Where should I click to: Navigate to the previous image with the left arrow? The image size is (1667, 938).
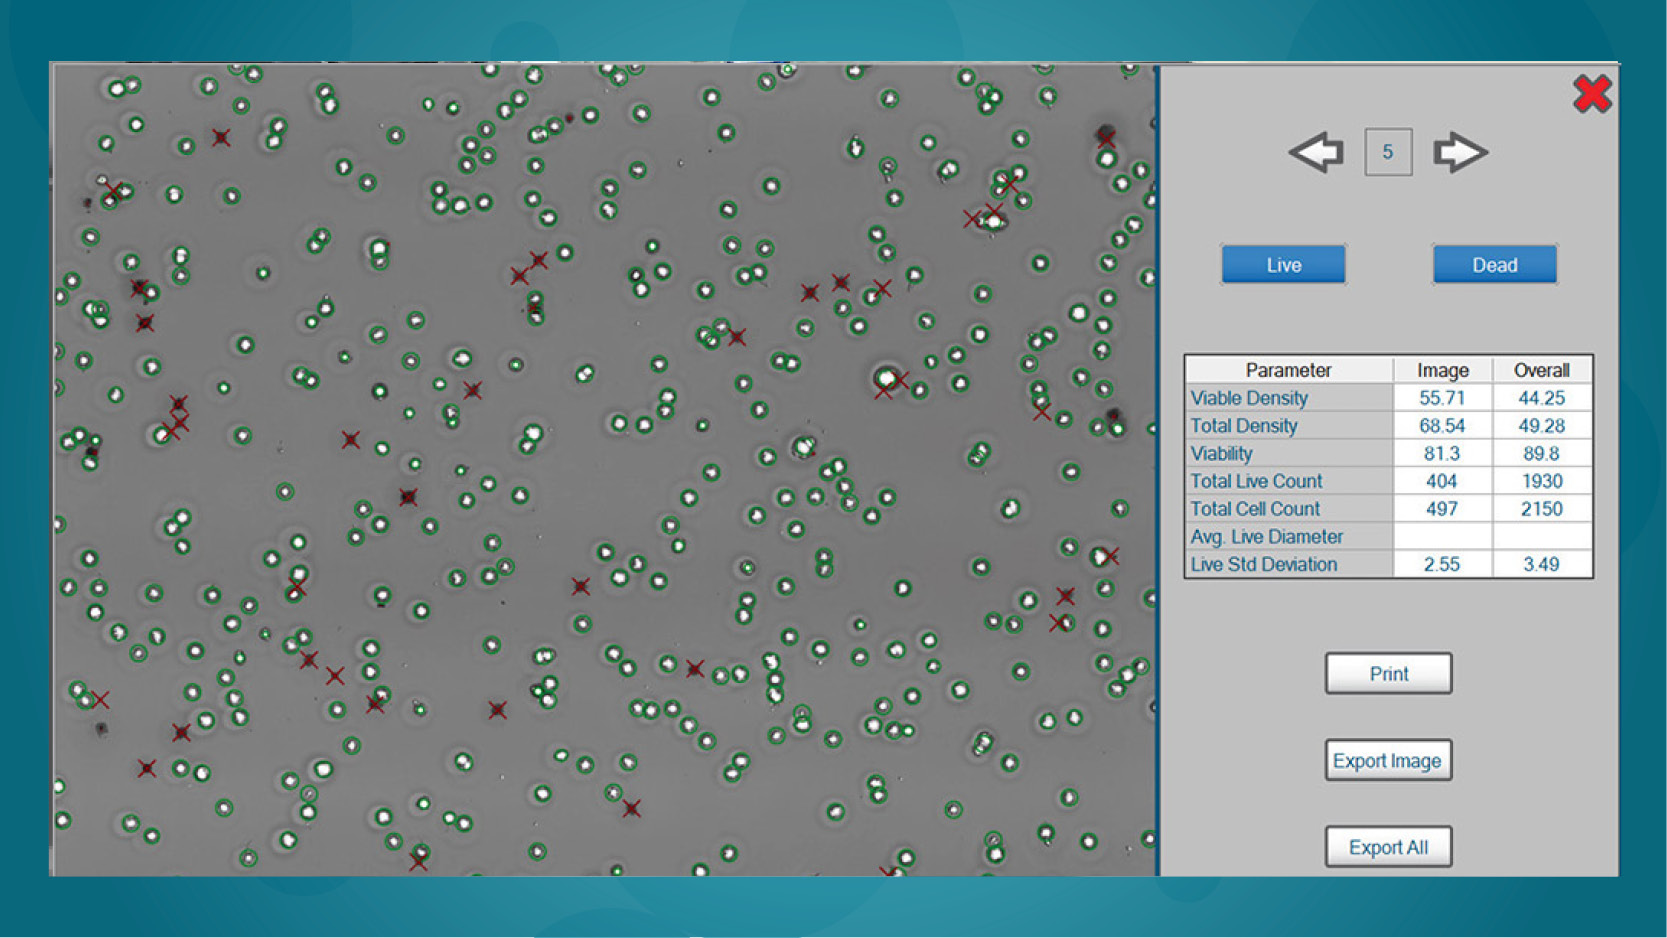tap(1316, 151)
